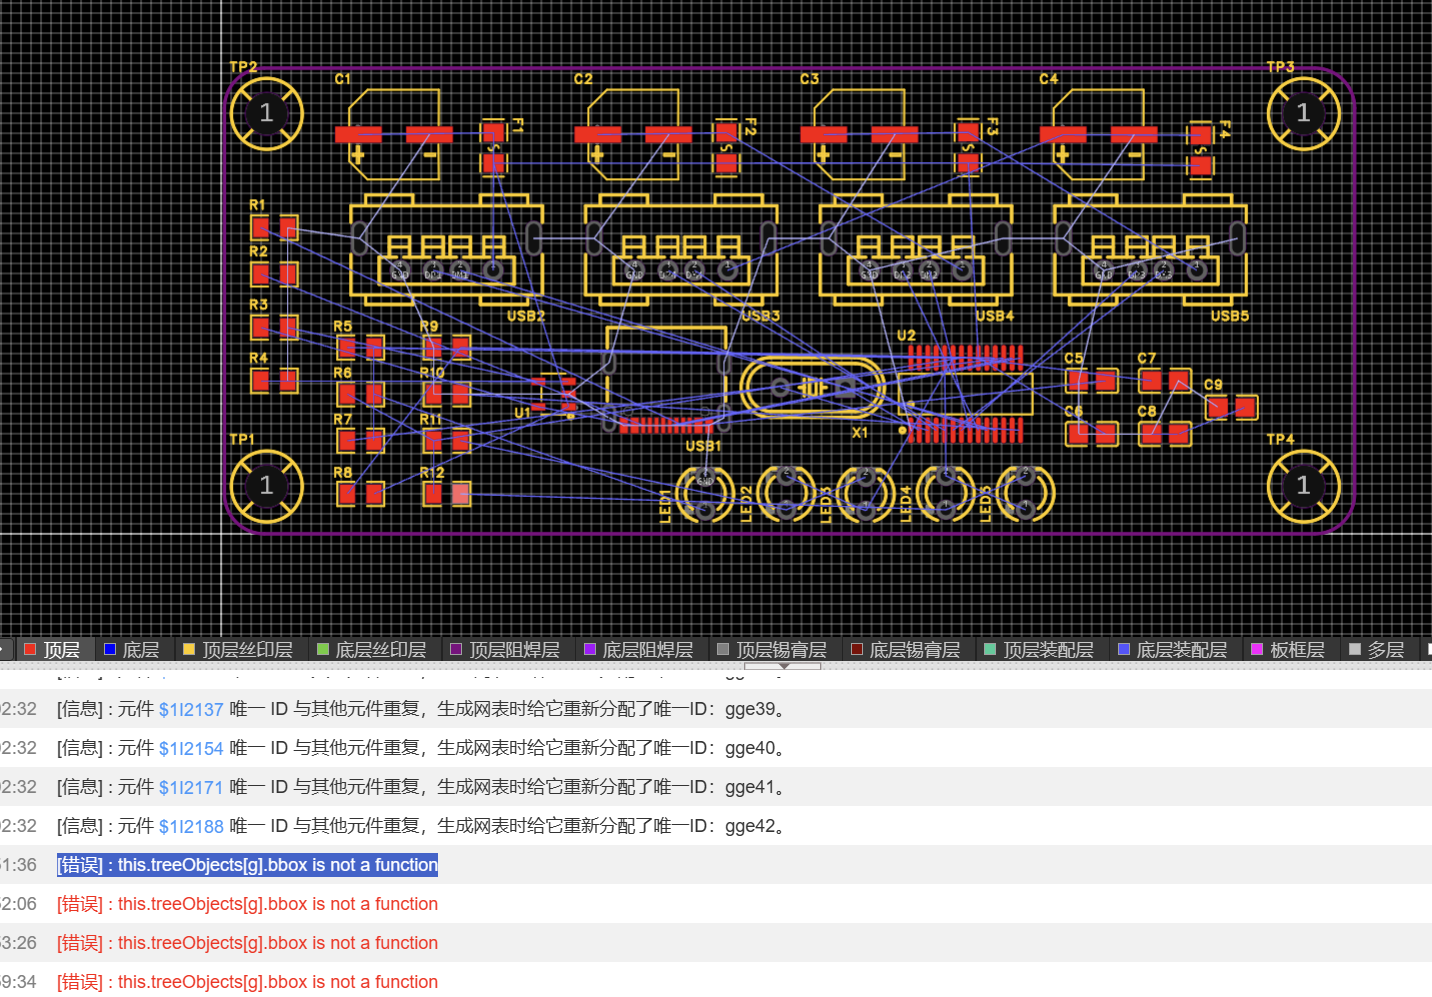
Task: Select the LED1 footprint
Action: [x=705, y=493]
